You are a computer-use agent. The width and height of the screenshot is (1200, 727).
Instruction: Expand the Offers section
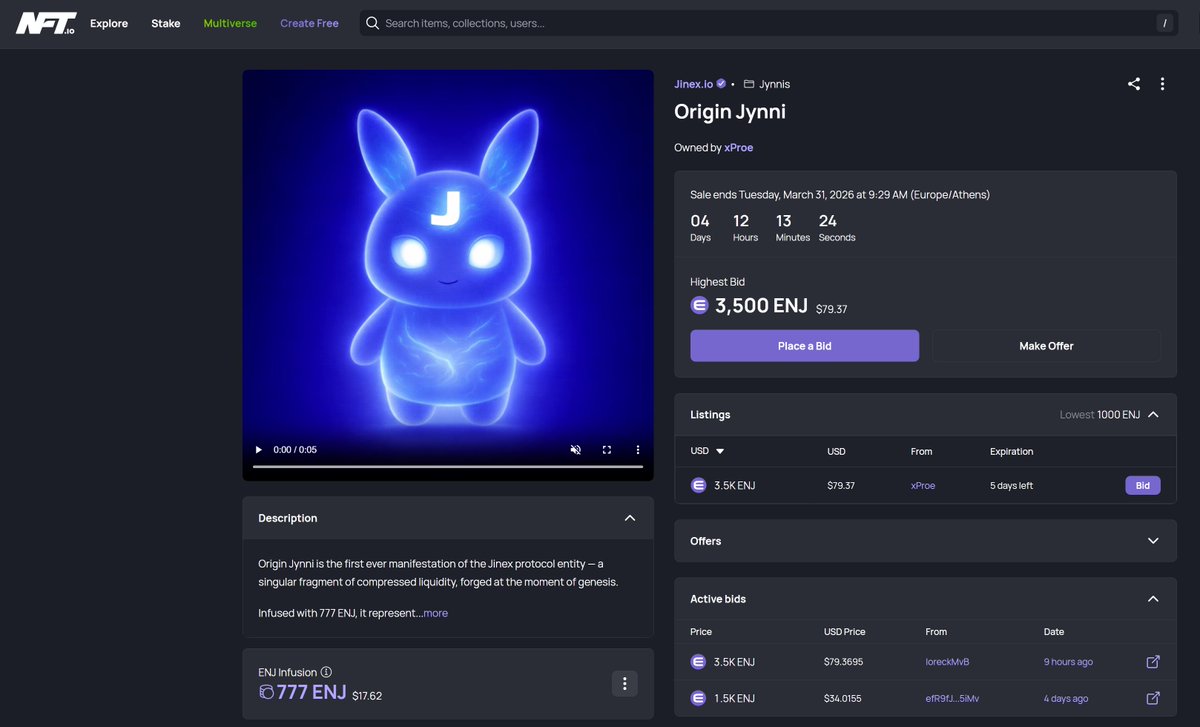coord(1155,540)
